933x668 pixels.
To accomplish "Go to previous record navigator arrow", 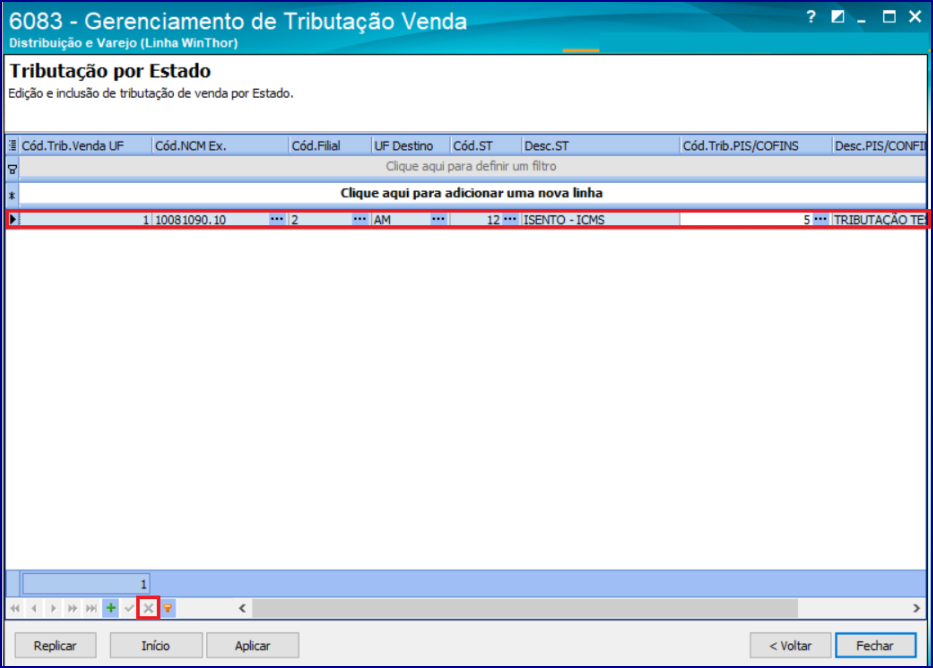I will pyautogui.click(x=34, y=608).
